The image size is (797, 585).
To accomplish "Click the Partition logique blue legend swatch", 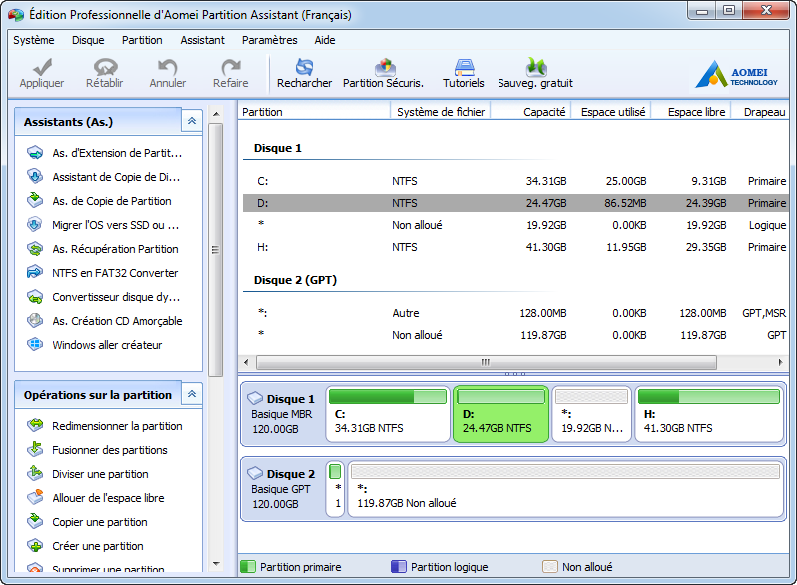I will (398, 566).
